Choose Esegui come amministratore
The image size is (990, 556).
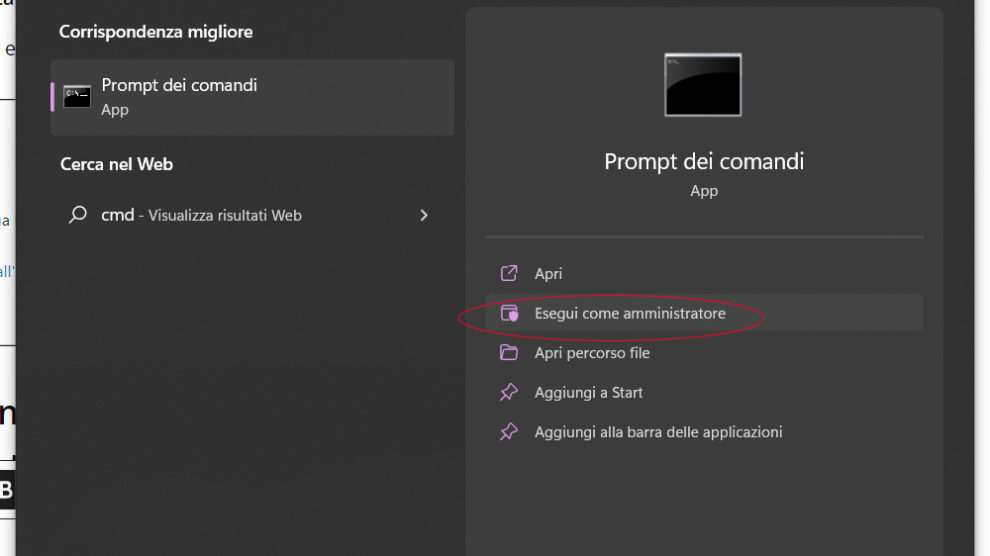(x=630, y=314)
